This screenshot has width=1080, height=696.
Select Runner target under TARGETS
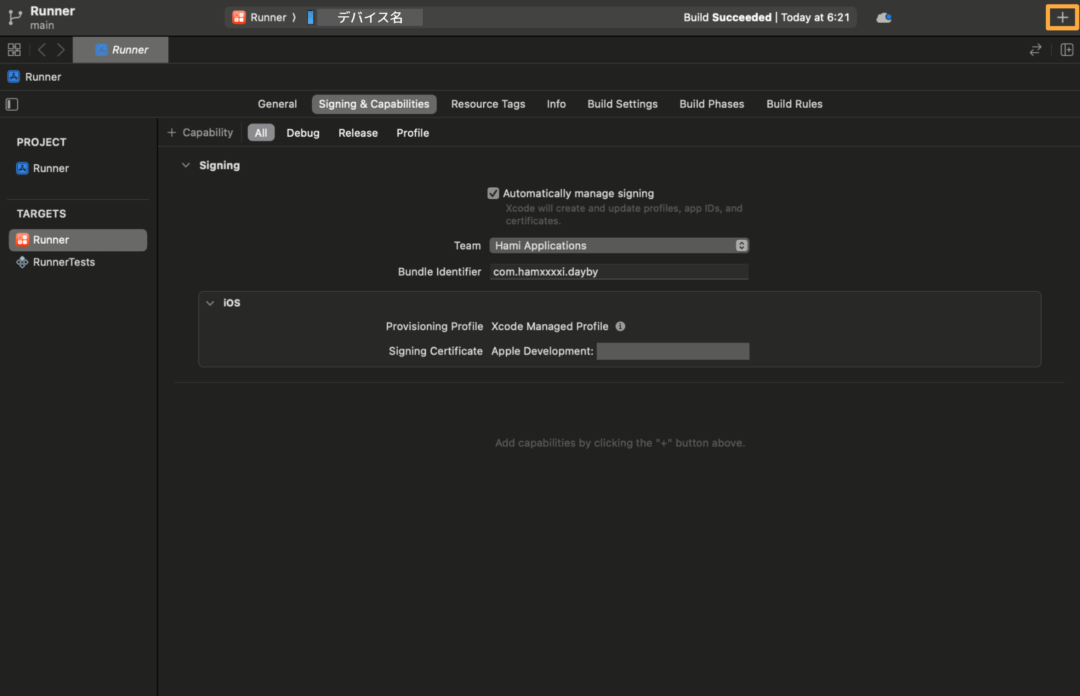point(78,240)
